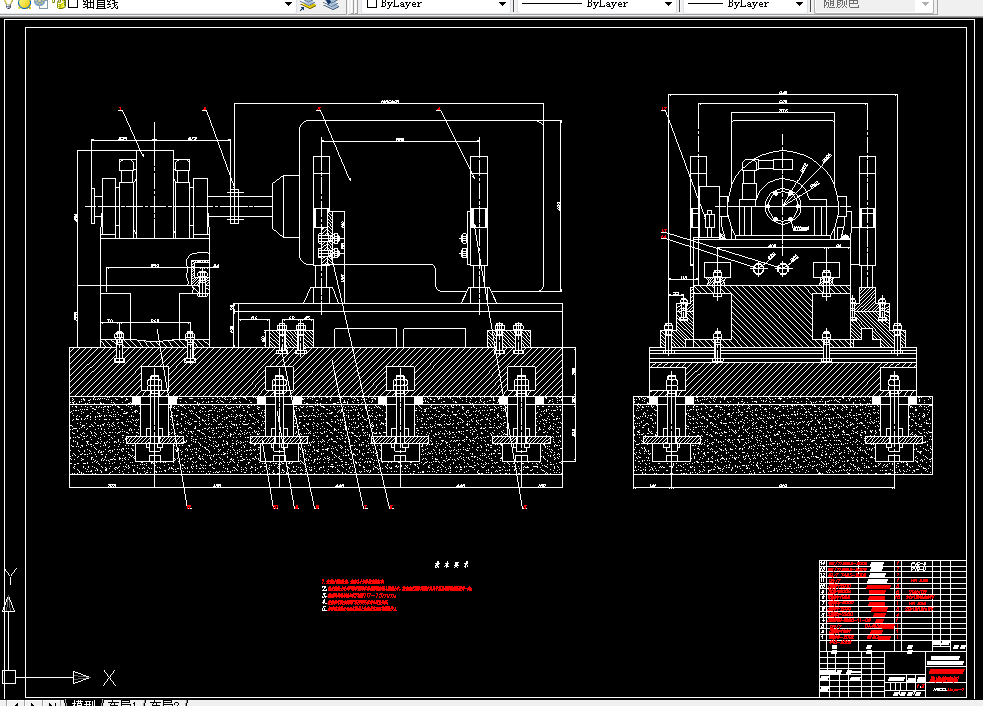Switch to the 模型 model tab

(82, 702)
